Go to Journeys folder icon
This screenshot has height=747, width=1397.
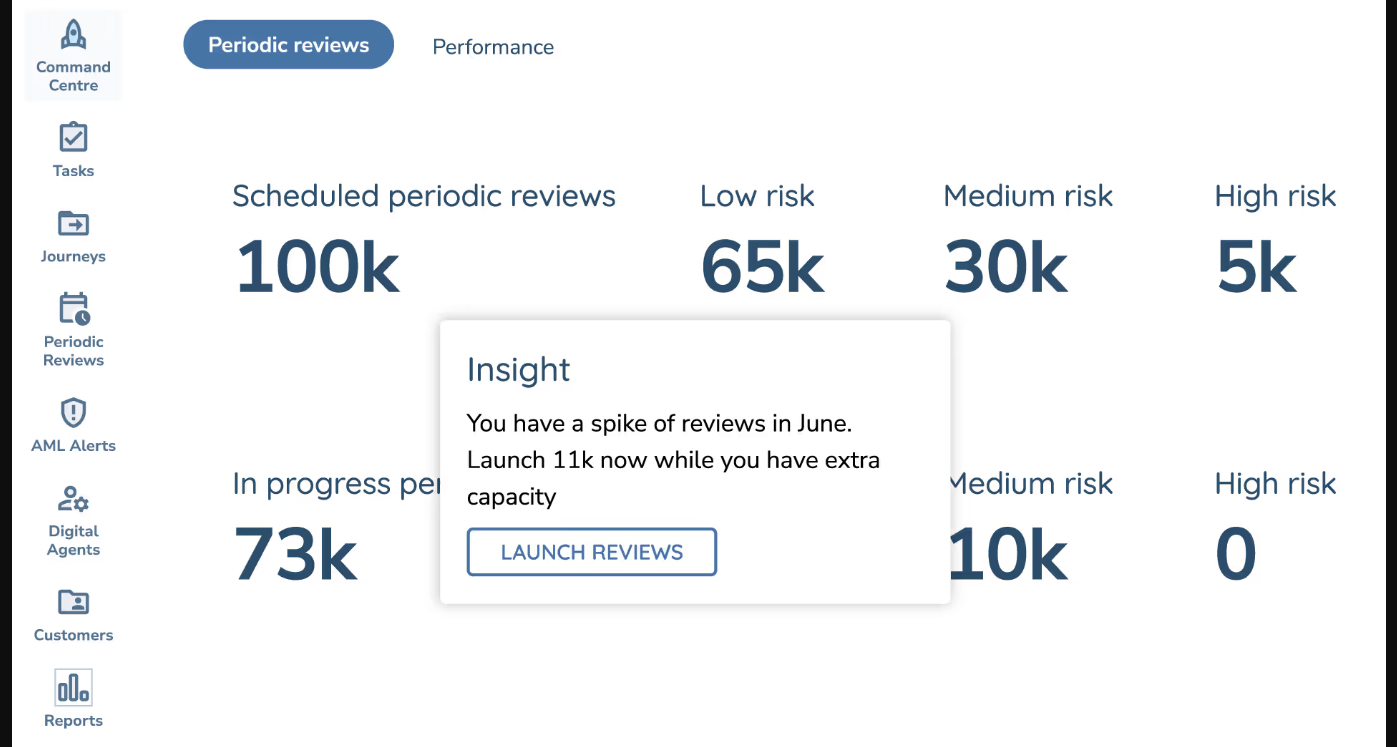tap(73, 223)
